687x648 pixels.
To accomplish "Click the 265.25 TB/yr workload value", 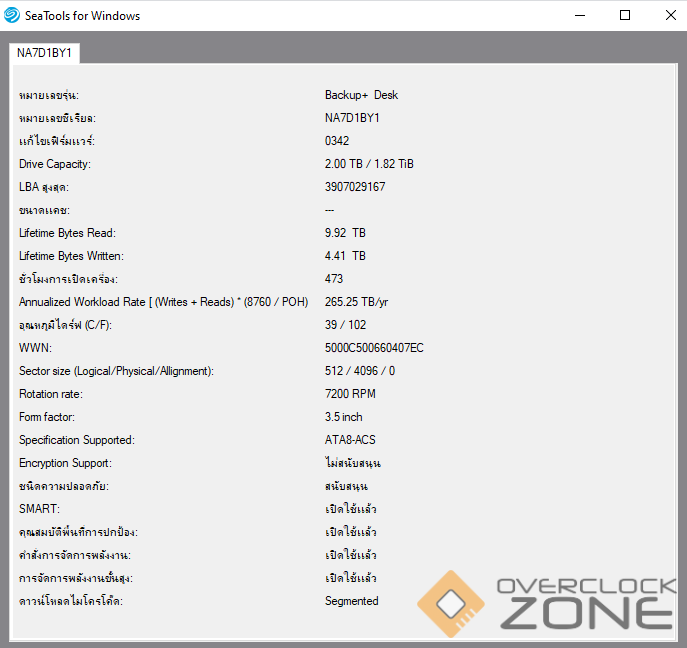I will tap(356, 302).
